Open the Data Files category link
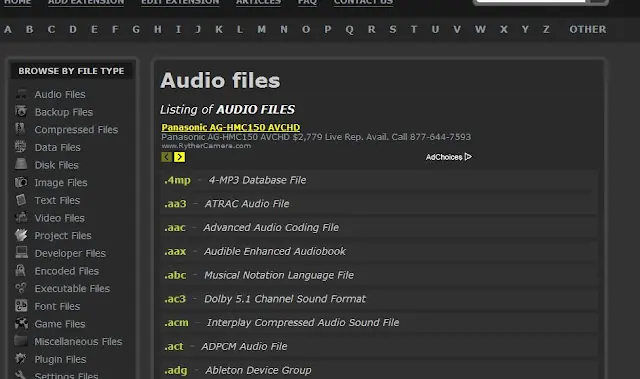Screen dimensions: 640x379 coord(58,147)
